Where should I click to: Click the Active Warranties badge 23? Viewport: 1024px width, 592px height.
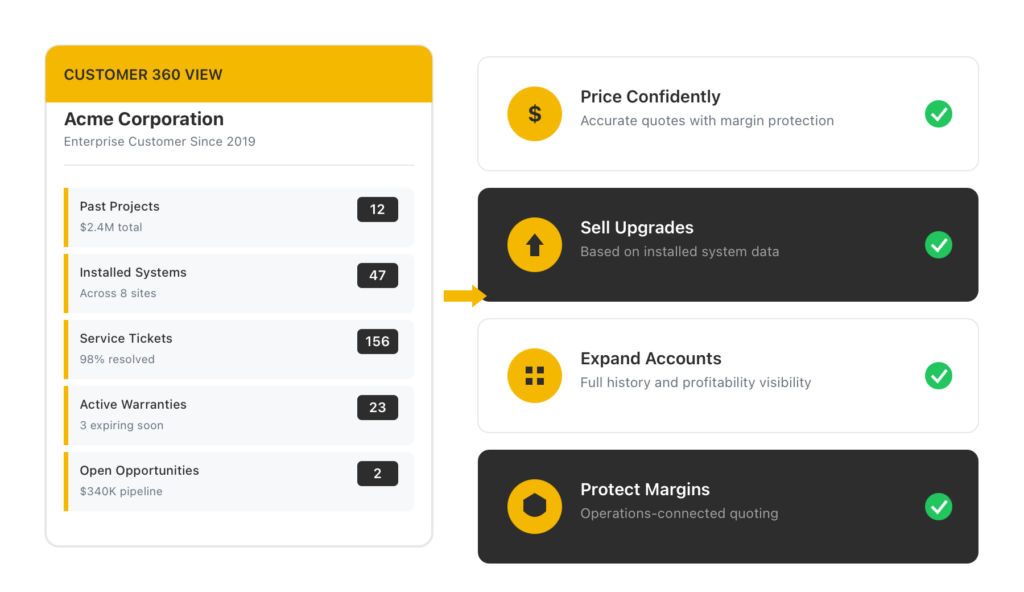377,407
